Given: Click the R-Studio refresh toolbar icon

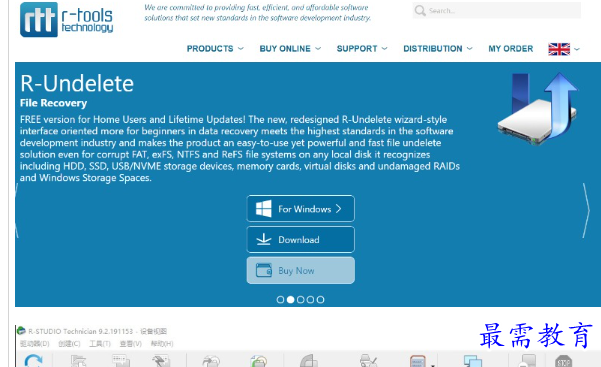Looking at the screenshot, I should [33, 360].
